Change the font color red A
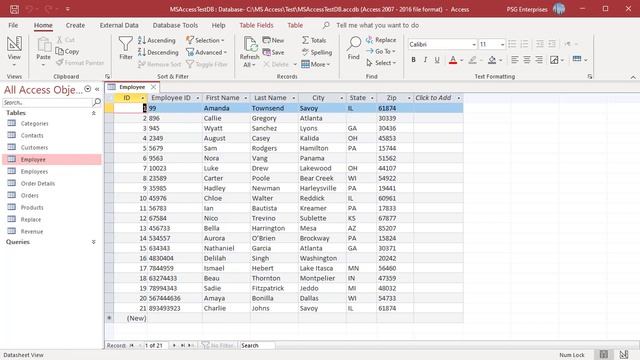Screen dimensions: 640x360 (x=453, y=60)
